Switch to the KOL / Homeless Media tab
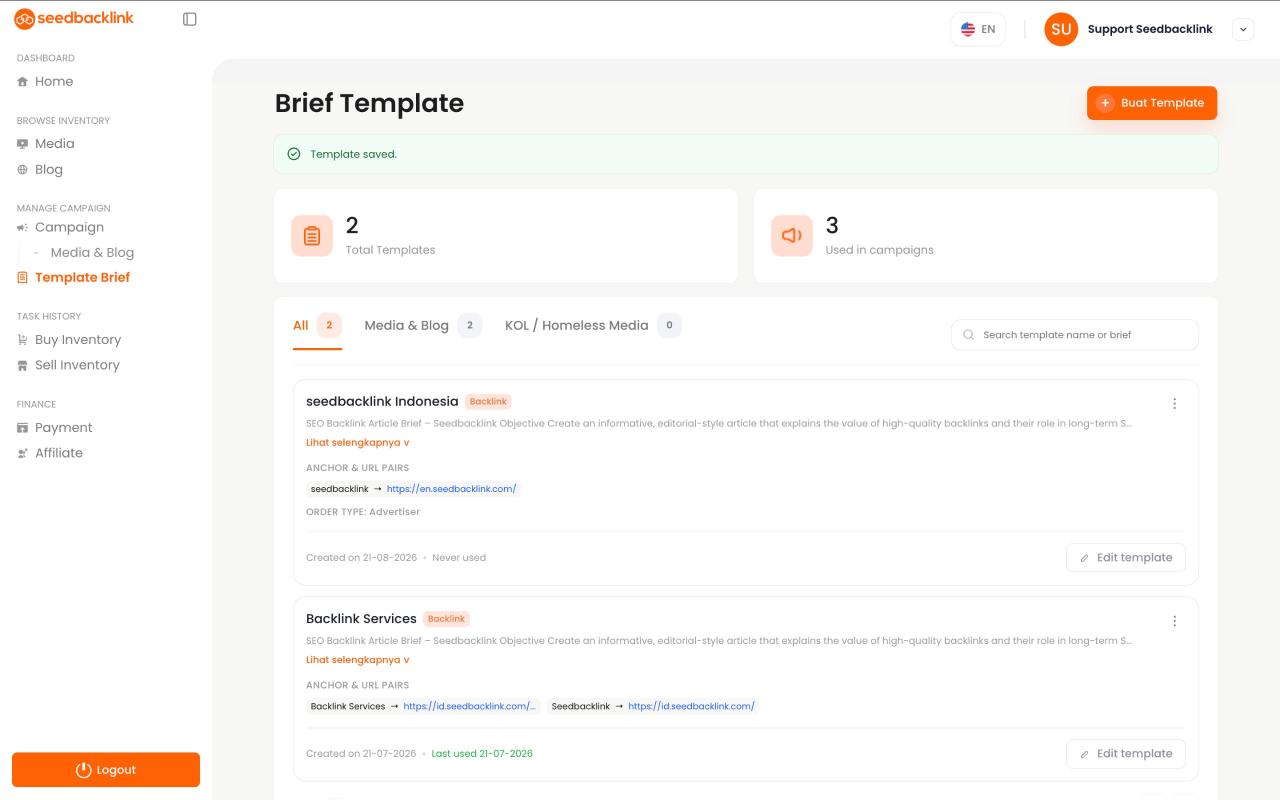This screenshot has height=800, width=1280. coord(593,325)
